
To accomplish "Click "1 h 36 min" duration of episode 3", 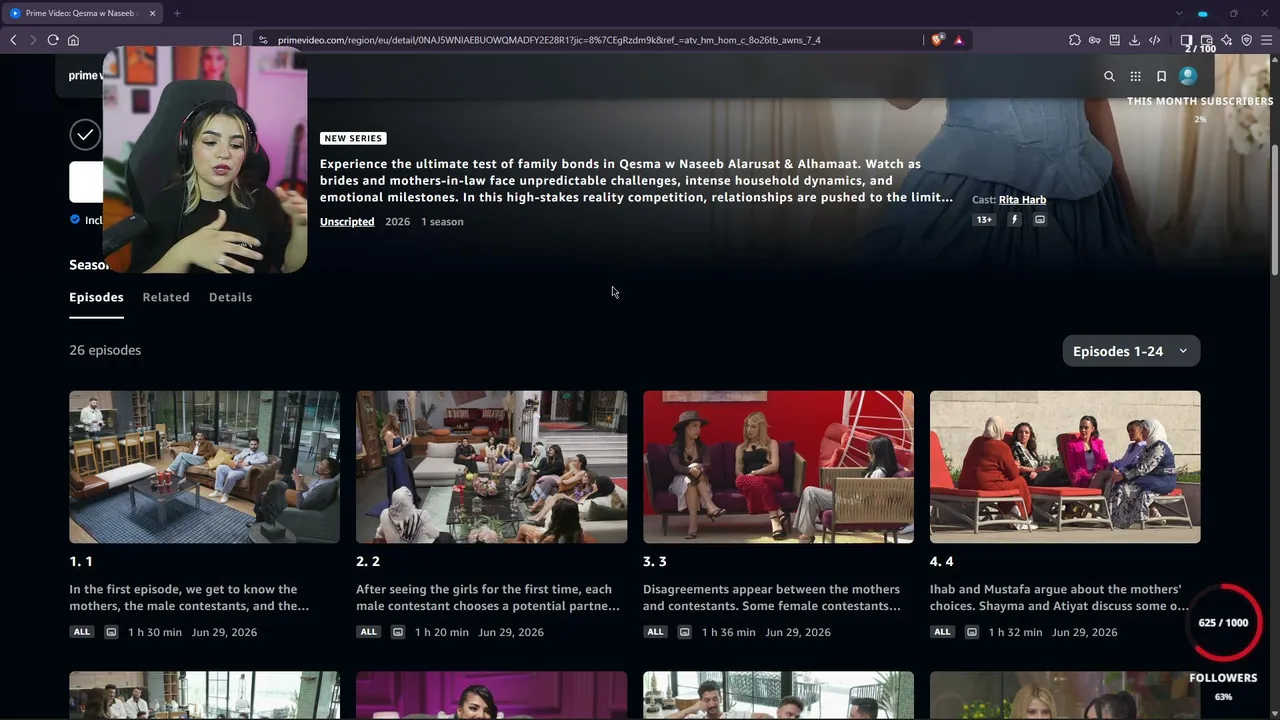I will pos(728,632).
